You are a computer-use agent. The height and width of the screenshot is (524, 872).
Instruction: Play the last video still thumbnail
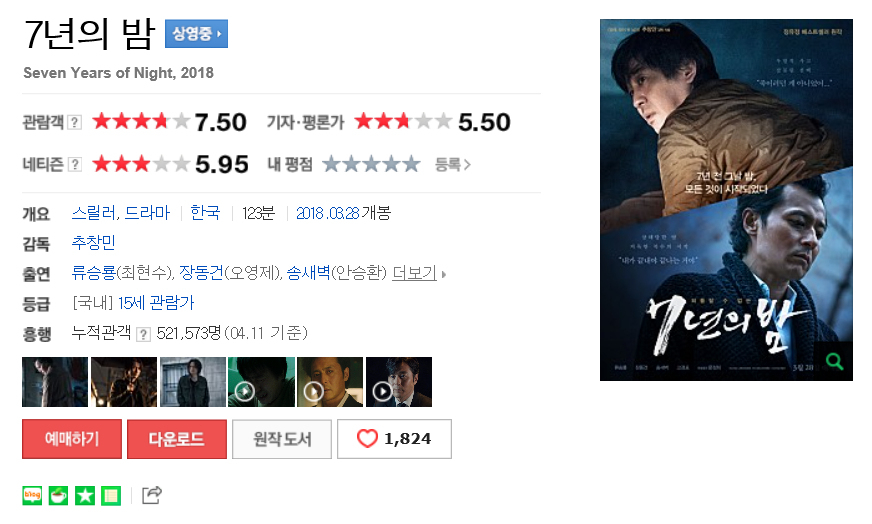399,382
